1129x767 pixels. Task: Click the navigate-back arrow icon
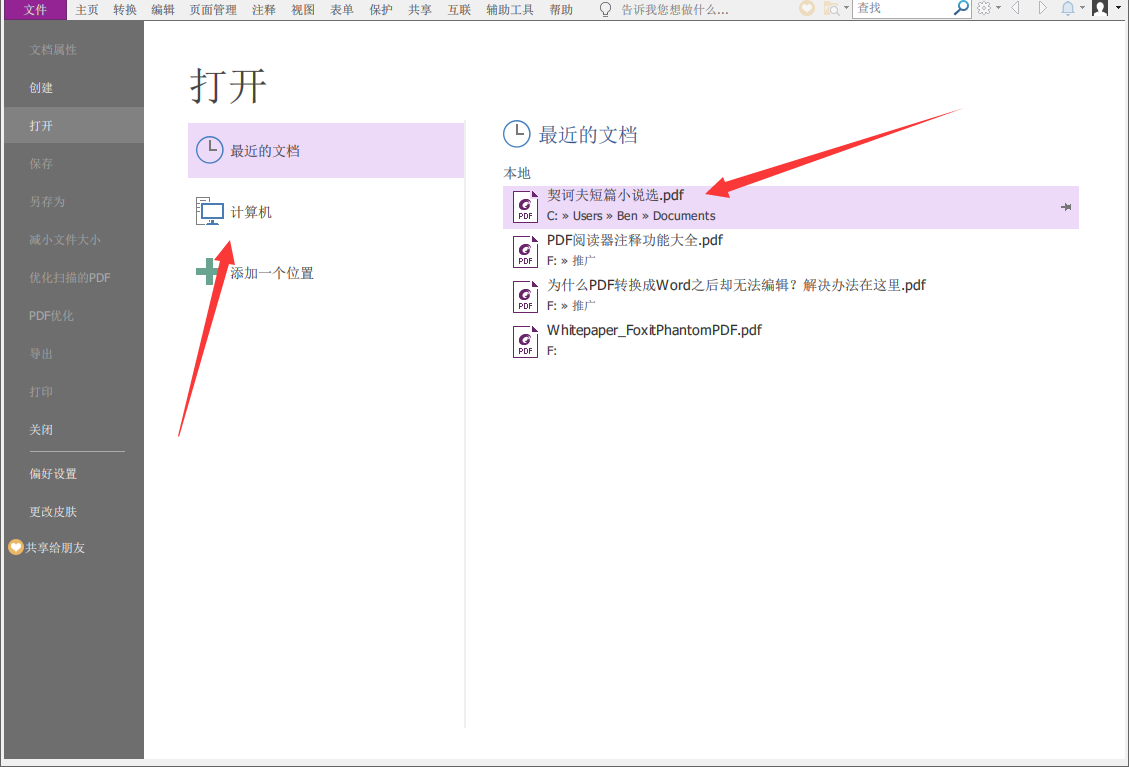coord(1014,8)
